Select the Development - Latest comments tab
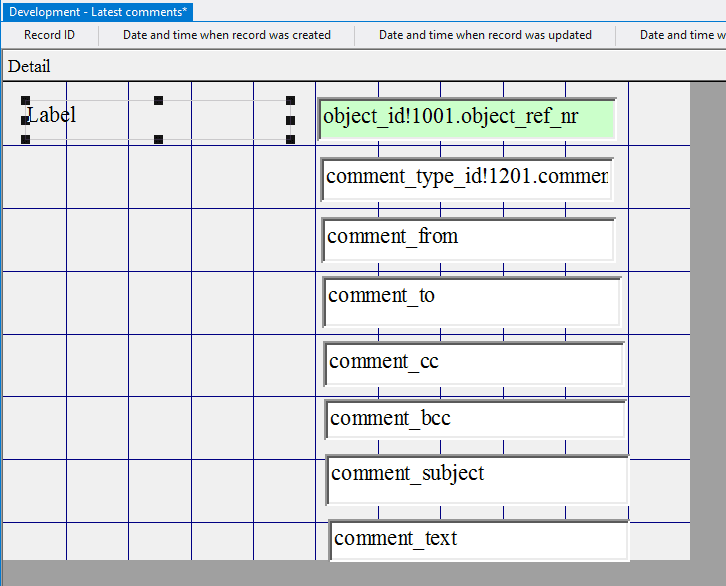This screenshot has height=586, width=726. tap(98, 12)
